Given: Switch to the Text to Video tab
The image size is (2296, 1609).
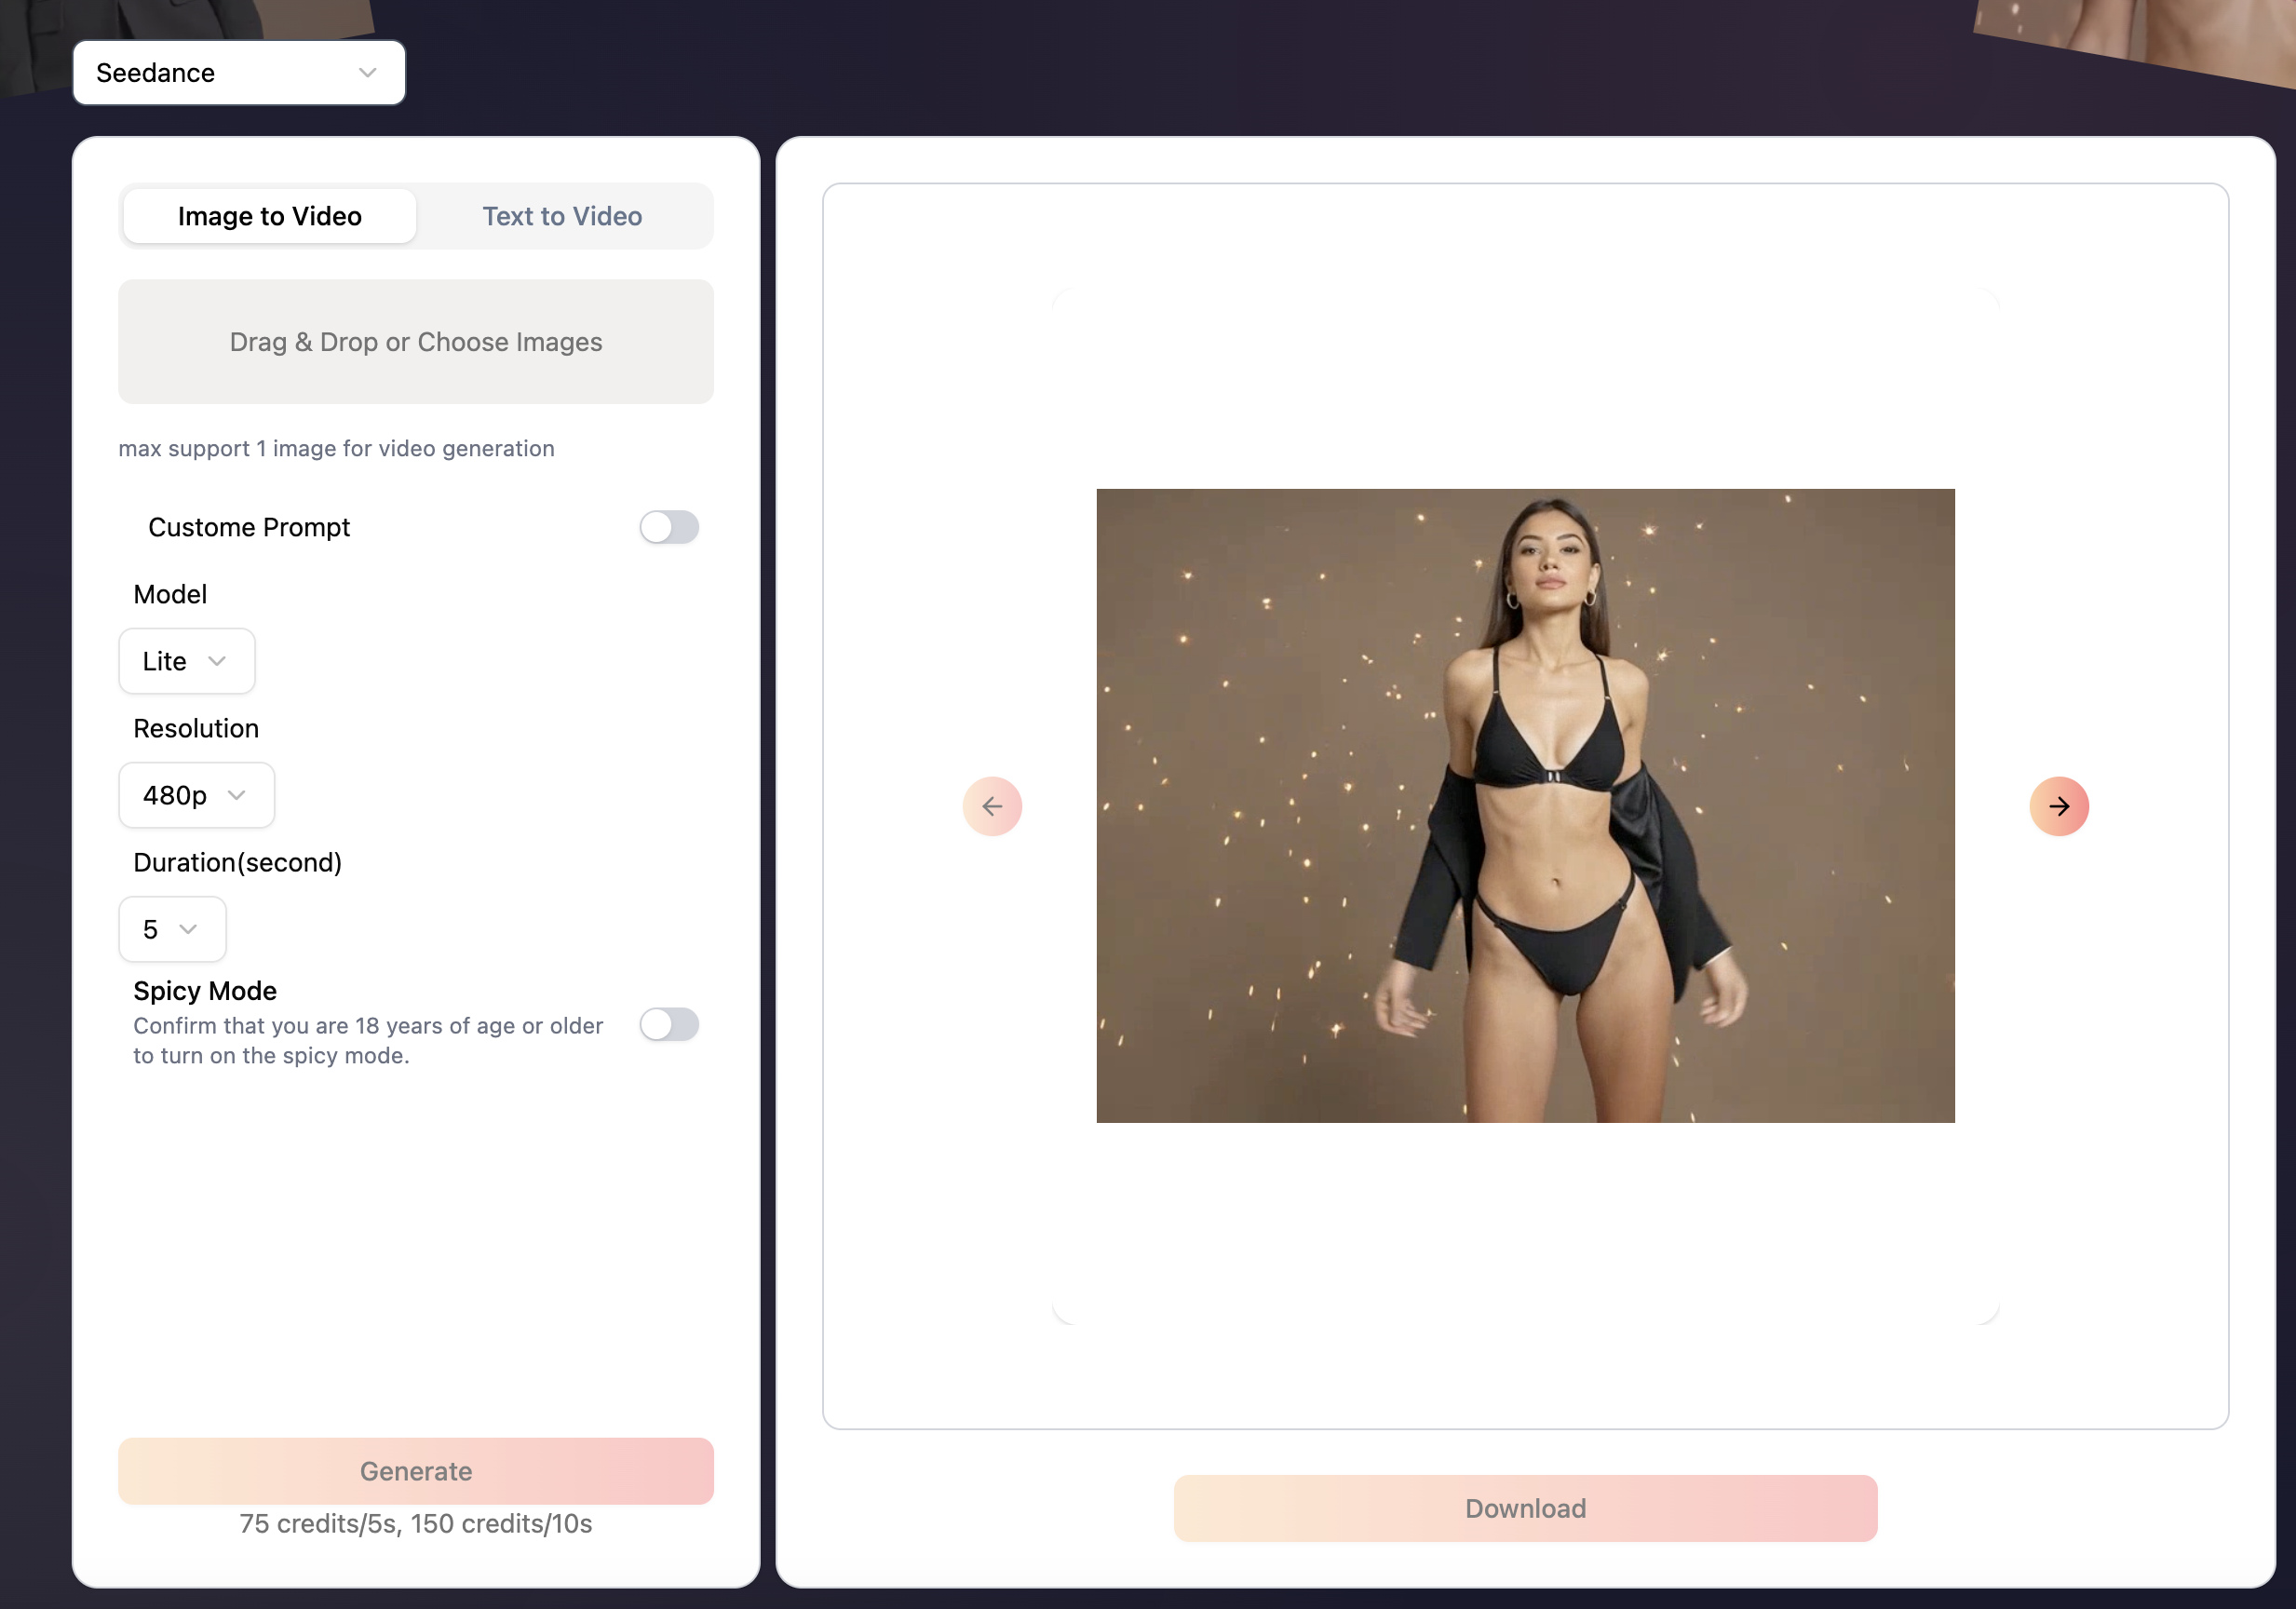Looking at the screenshot, I should pyautogui.click(x=562, y=216).
